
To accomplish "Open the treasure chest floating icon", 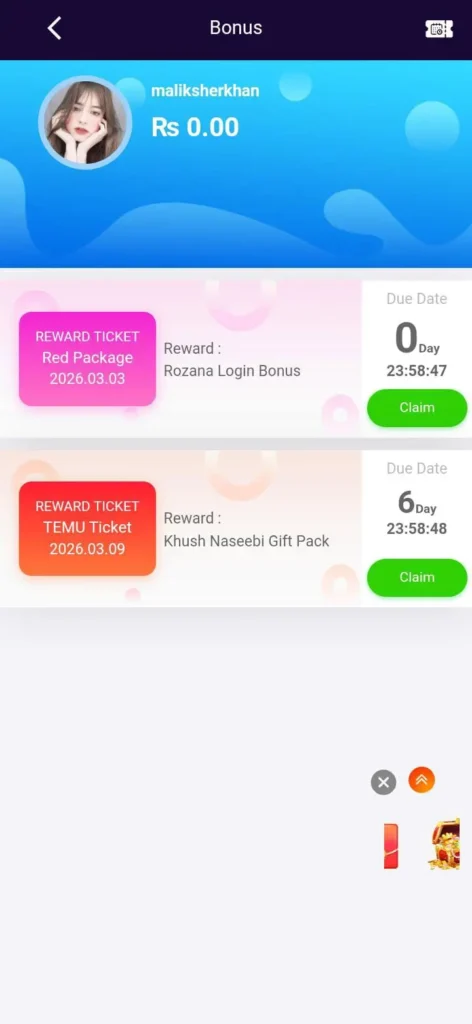I will tap(445, 844).
